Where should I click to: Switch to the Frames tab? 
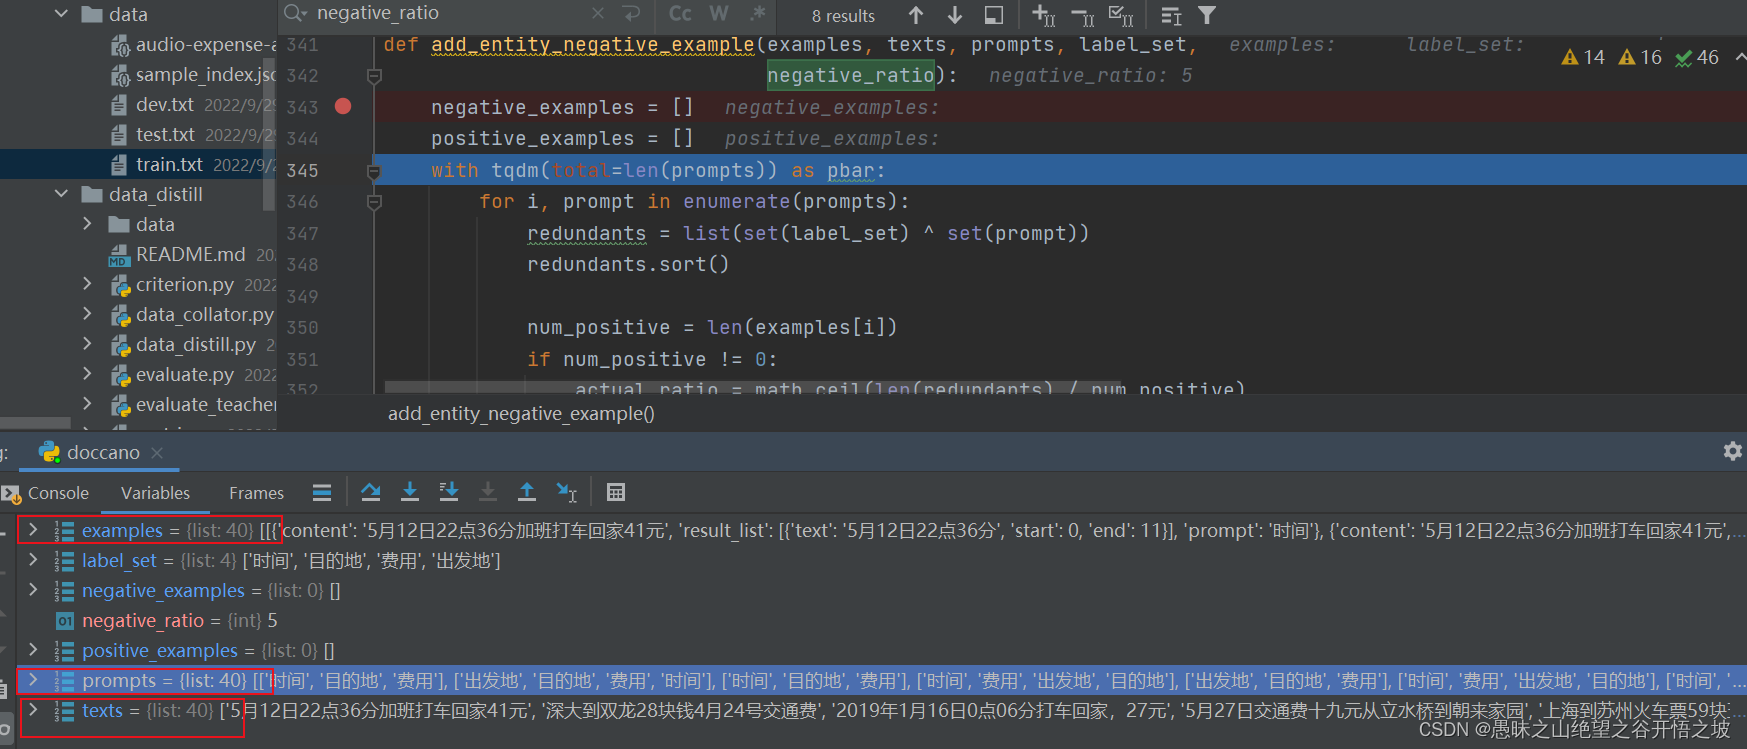coord(256,493)
